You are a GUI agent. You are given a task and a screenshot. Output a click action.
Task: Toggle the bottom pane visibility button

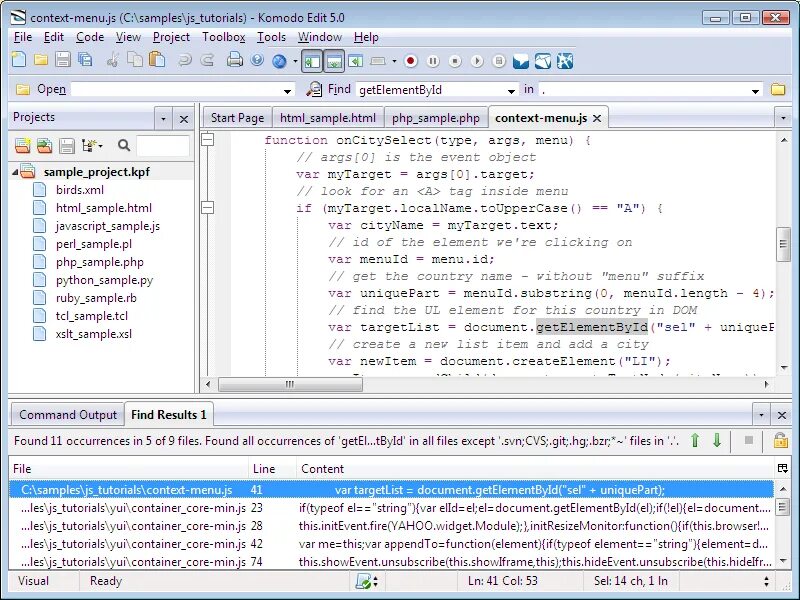(334, 61)
